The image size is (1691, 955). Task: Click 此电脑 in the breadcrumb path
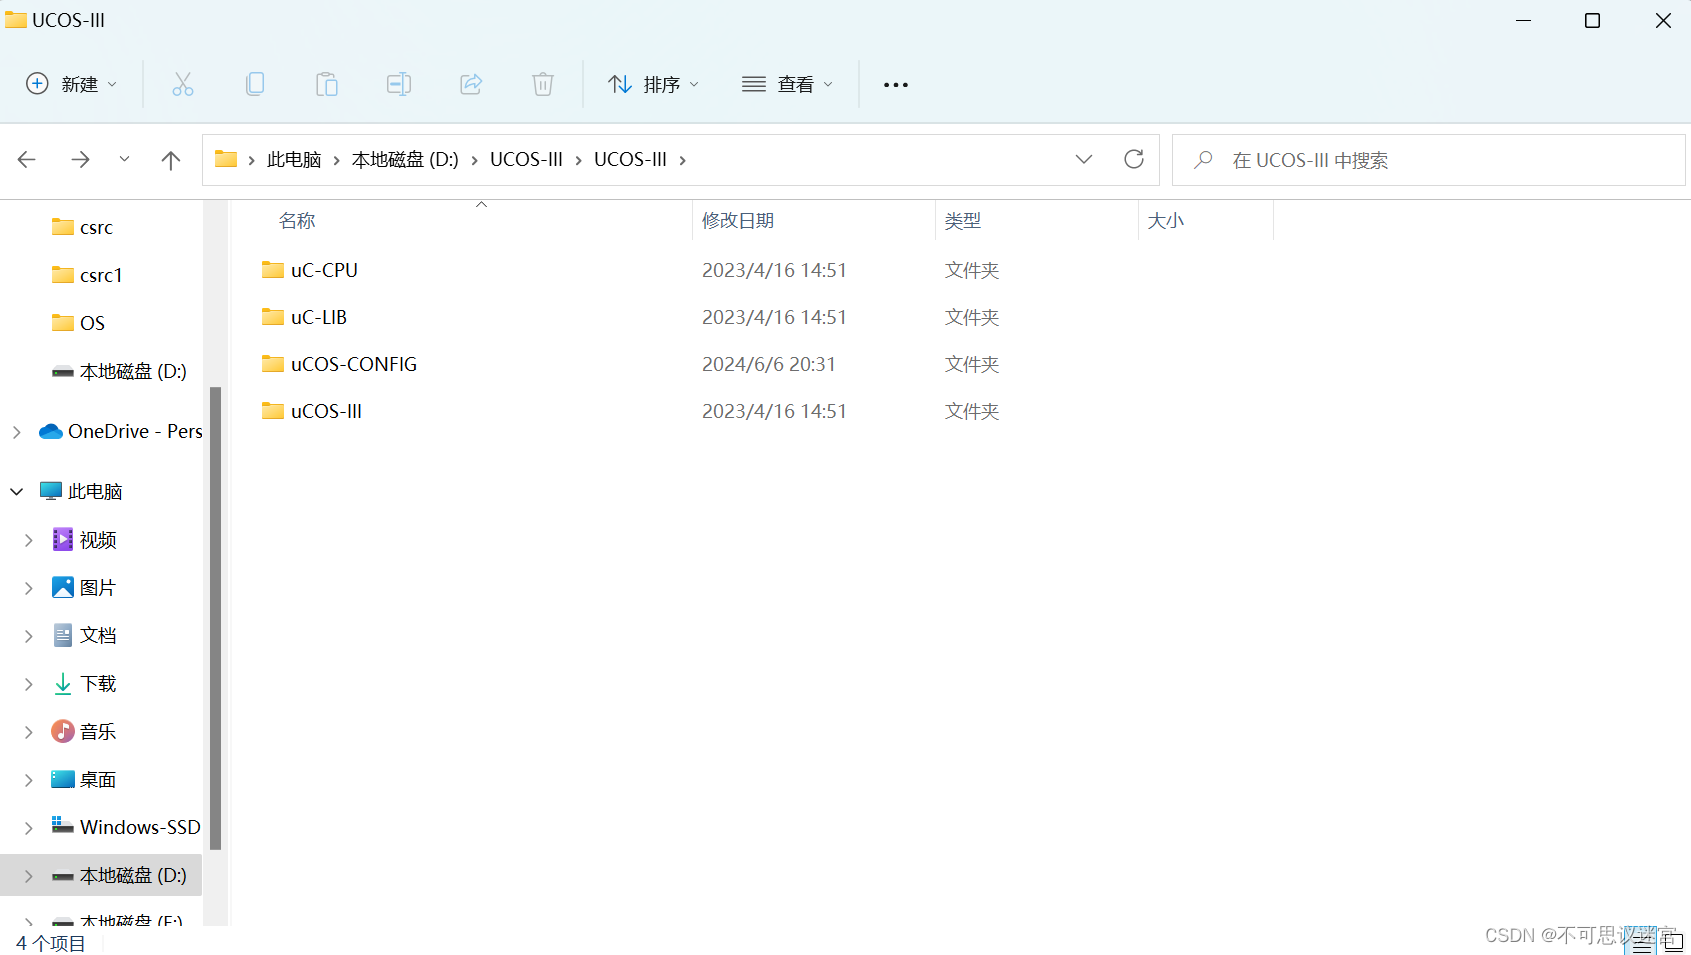pyautogui.click(x=294, y=159)
